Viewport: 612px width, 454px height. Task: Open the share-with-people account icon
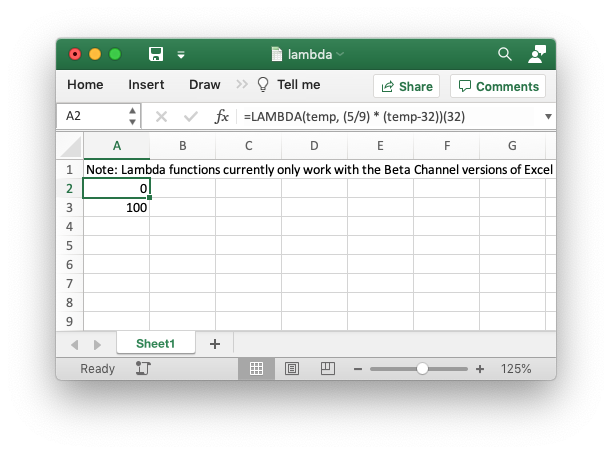coord(537,54)
